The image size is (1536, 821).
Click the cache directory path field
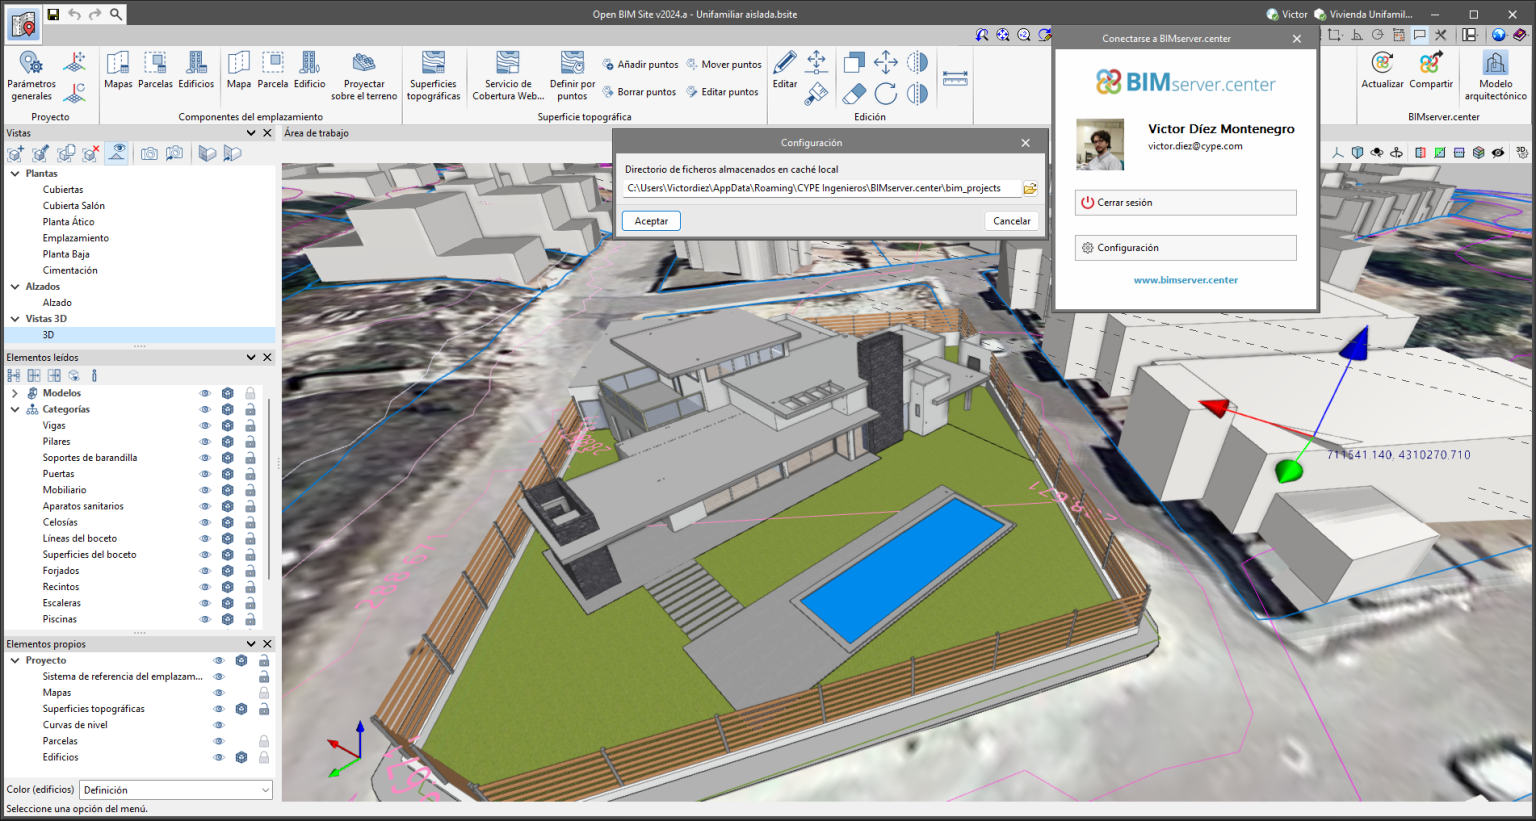point(820,188)
